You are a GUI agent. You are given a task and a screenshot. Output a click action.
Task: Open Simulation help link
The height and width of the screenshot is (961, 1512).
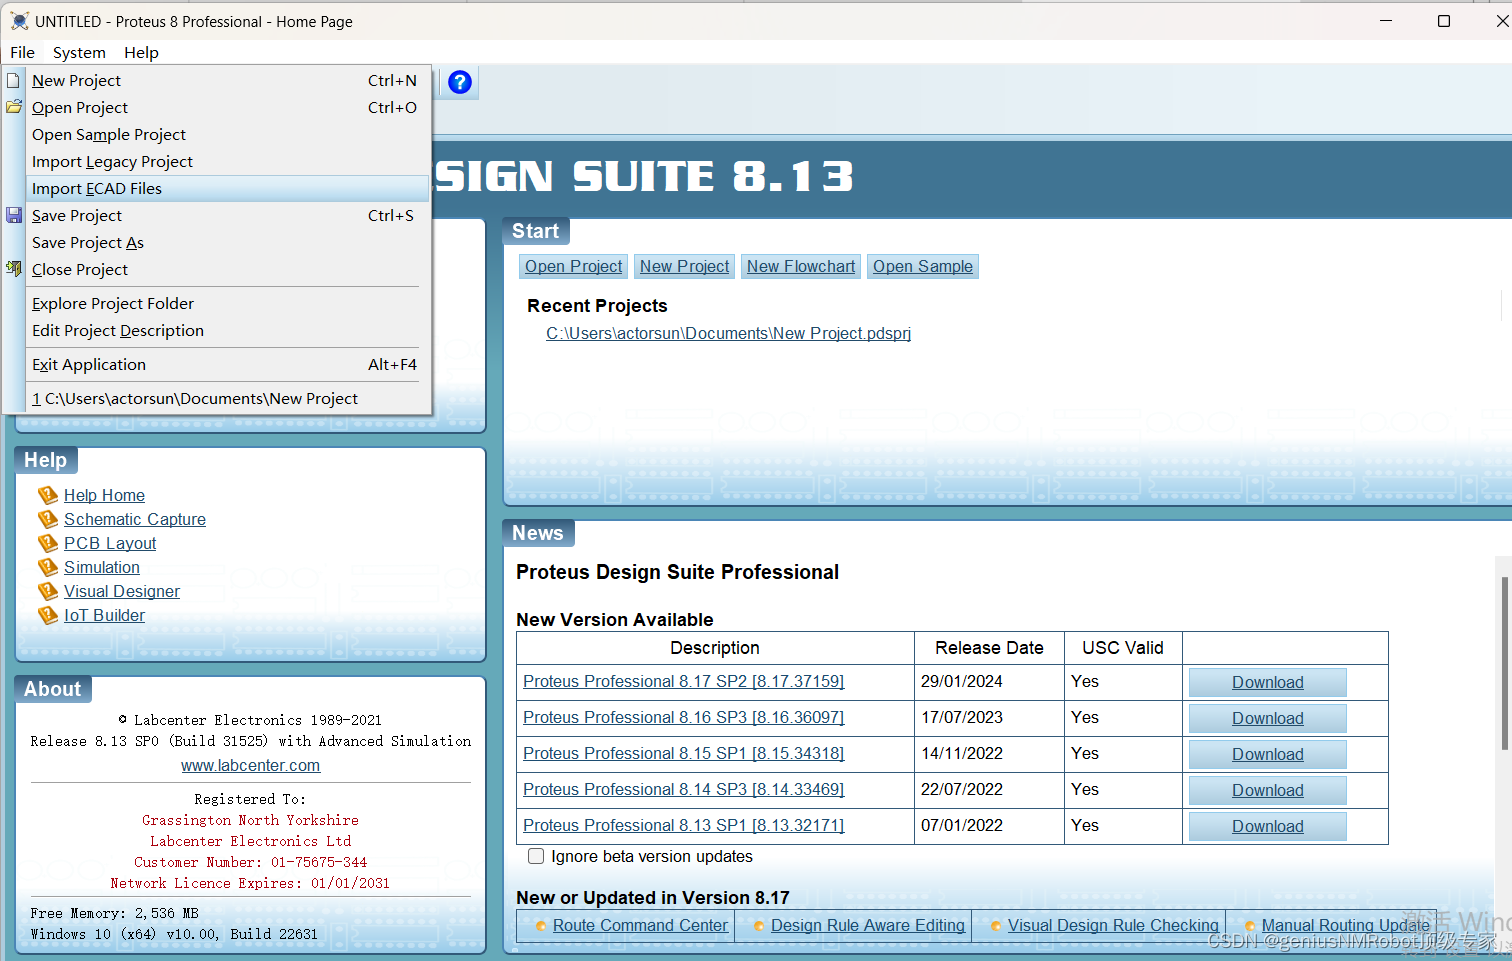tap(102, 567)
